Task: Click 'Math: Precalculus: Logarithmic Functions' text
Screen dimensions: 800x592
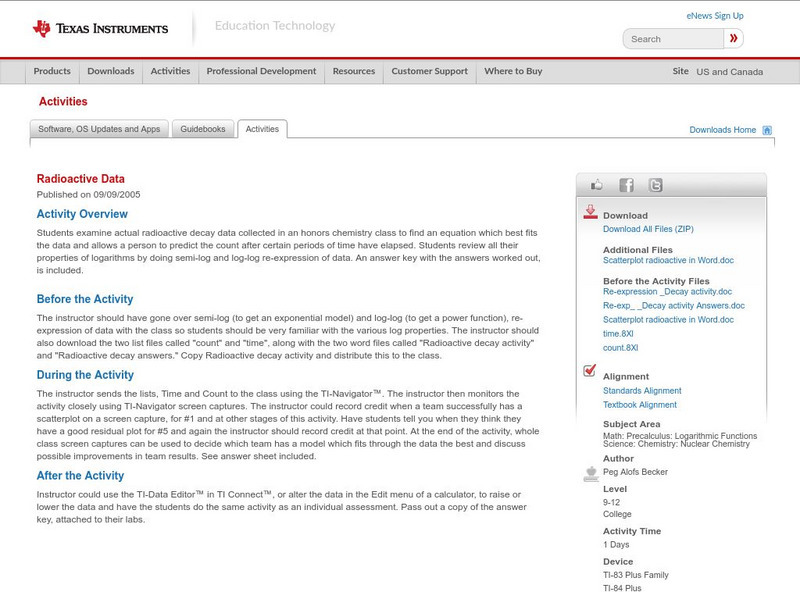Action: [x=680, y=436]
